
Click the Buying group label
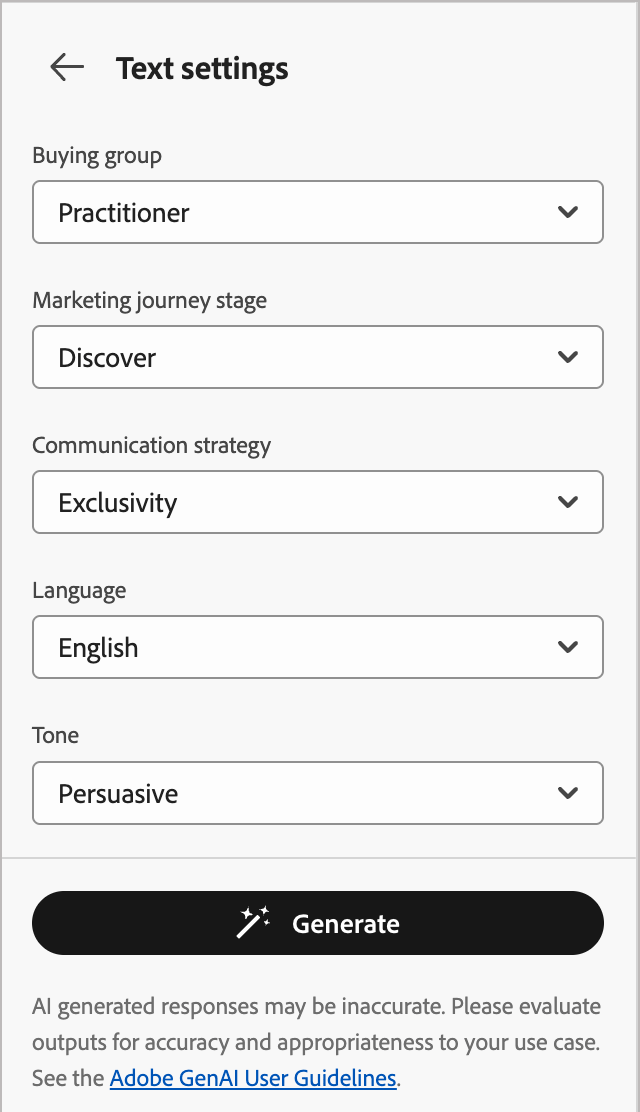[97, 156]
